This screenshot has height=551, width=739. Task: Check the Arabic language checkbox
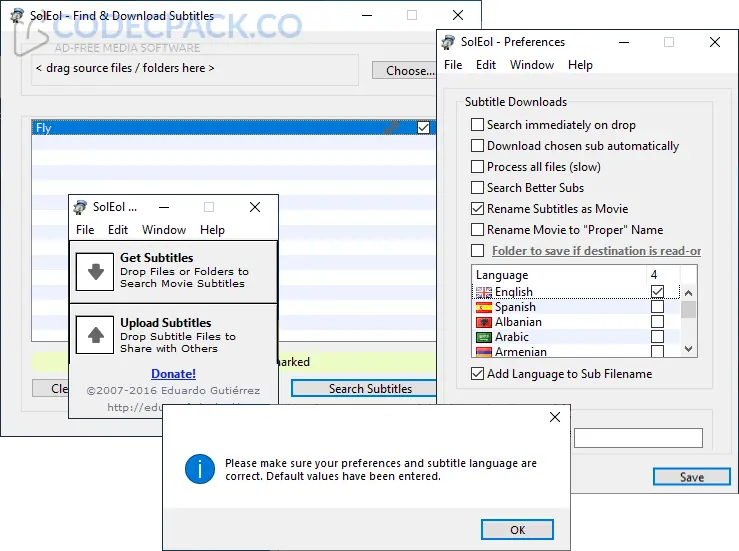(x=657, y=337)
